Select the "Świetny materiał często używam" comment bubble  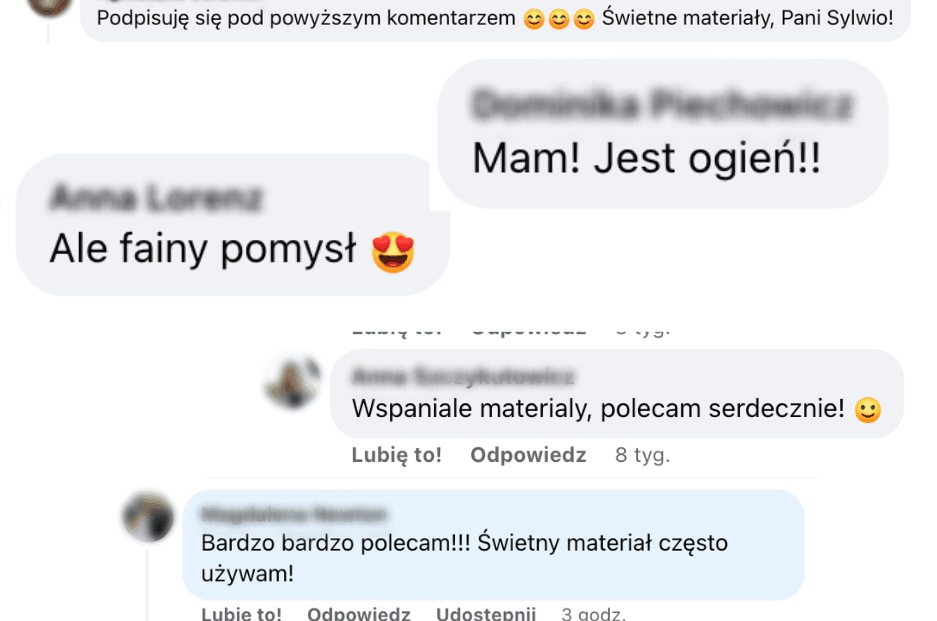tap(494, 544)
